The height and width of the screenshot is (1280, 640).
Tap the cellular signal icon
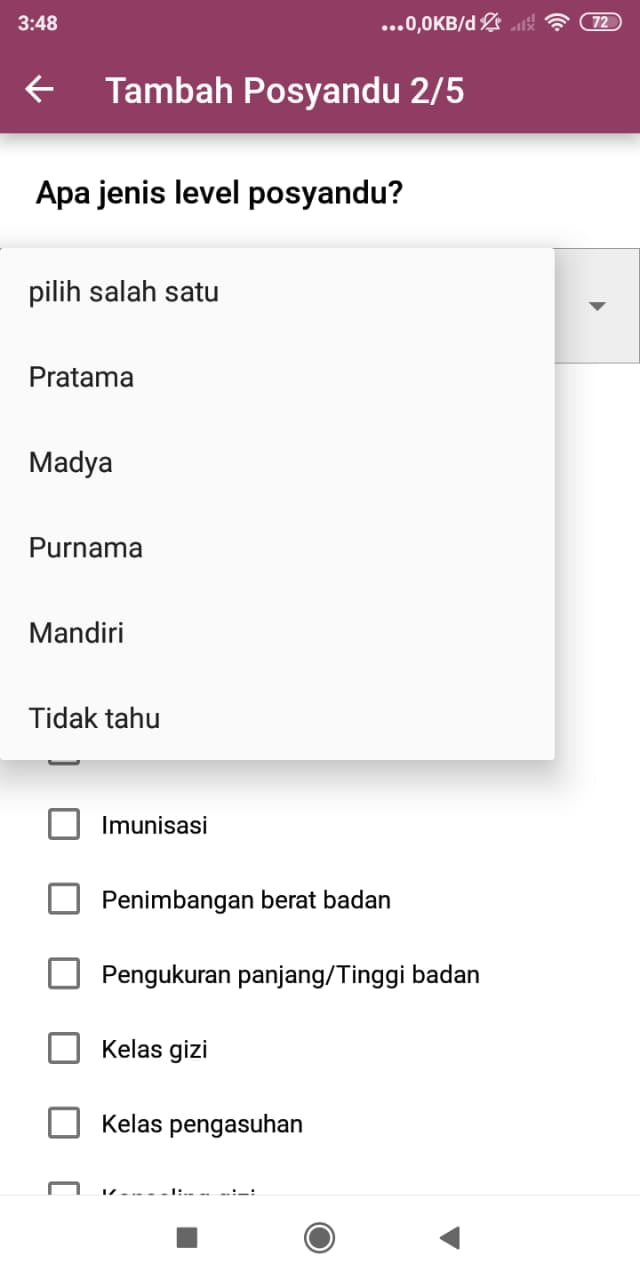coord(523,22)
